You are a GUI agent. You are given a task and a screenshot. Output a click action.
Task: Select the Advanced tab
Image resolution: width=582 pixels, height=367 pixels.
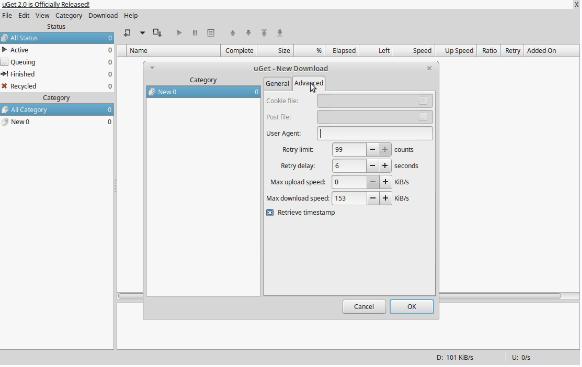coord(309,83)
